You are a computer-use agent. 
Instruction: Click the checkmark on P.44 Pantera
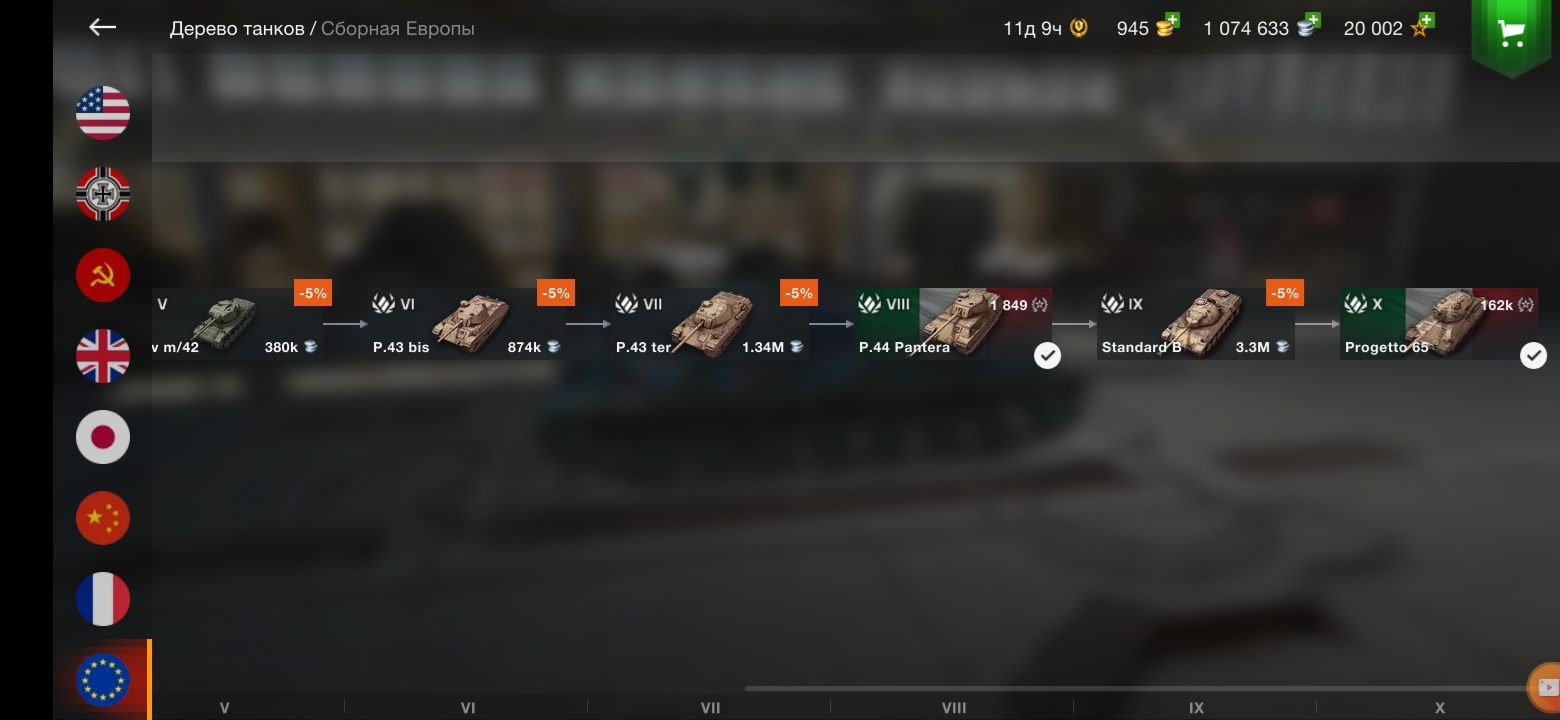tap(1047, 355)
